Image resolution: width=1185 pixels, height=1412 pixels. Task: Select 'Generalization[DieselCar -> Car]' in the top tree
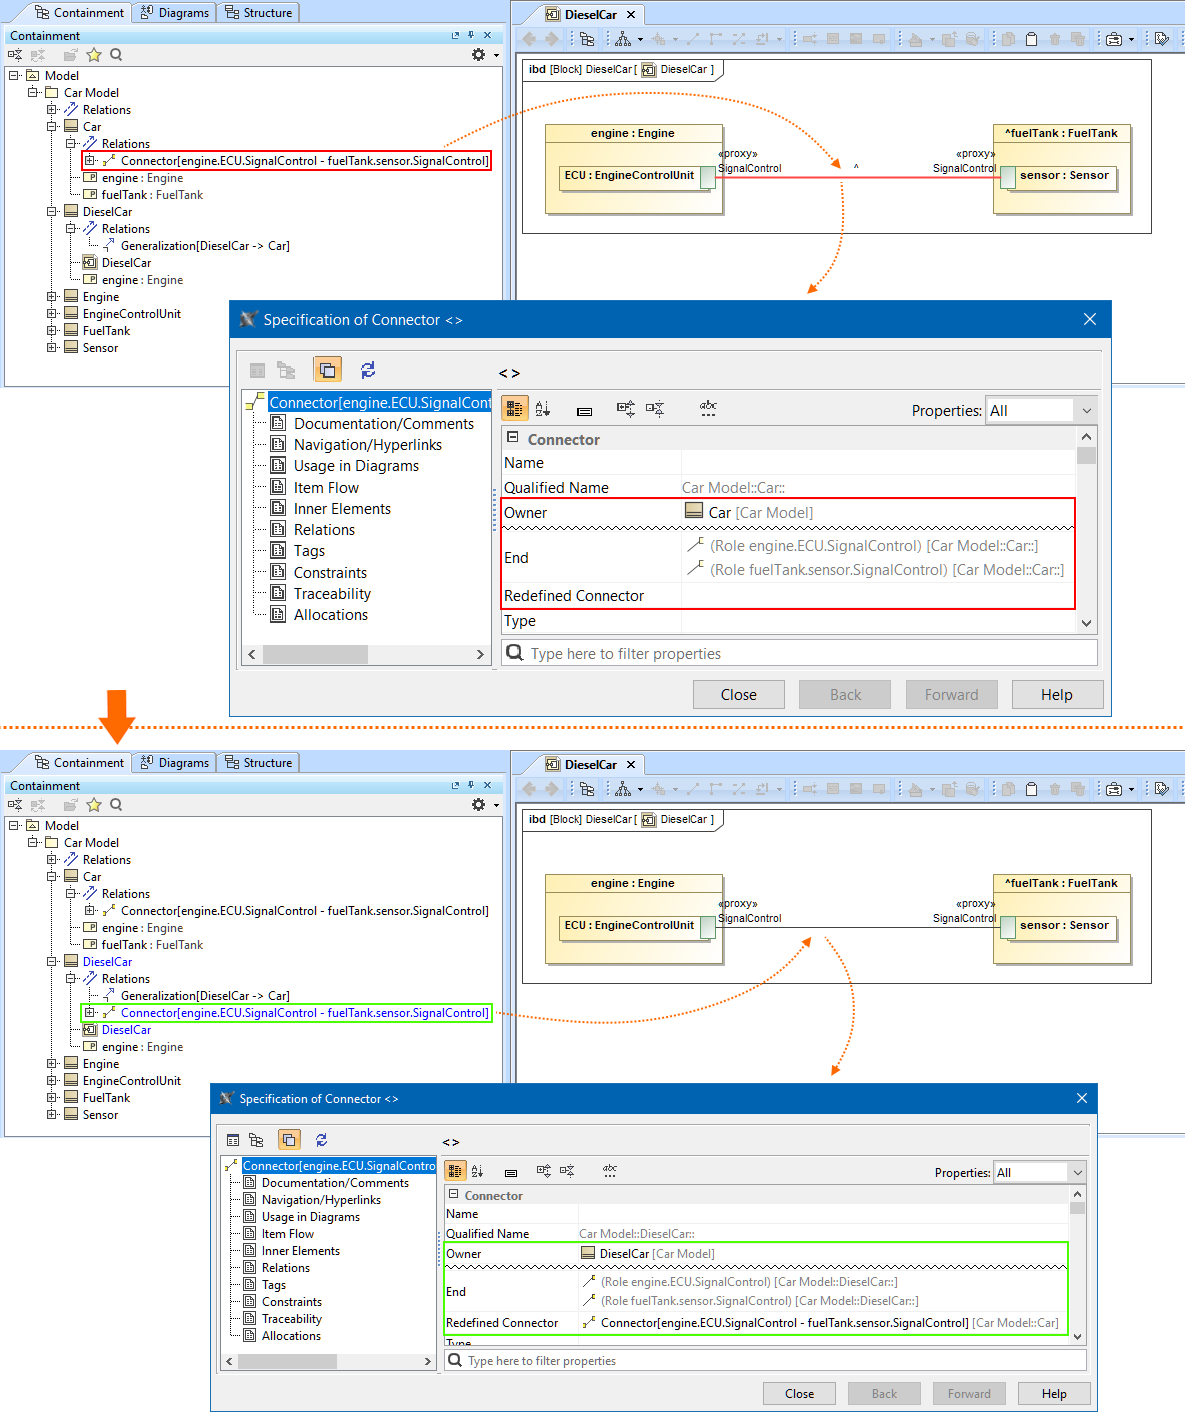[205, 246]
